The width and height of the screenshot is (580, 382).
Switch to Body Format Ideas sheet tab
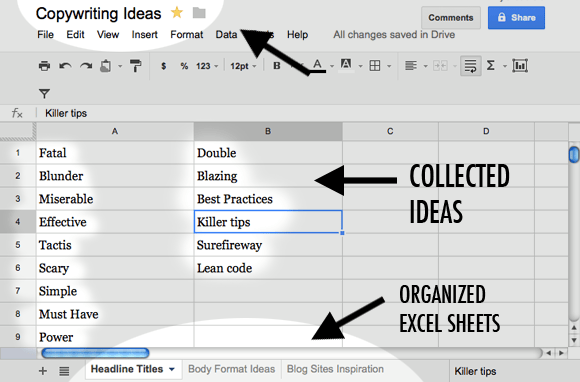click(232, 369)
